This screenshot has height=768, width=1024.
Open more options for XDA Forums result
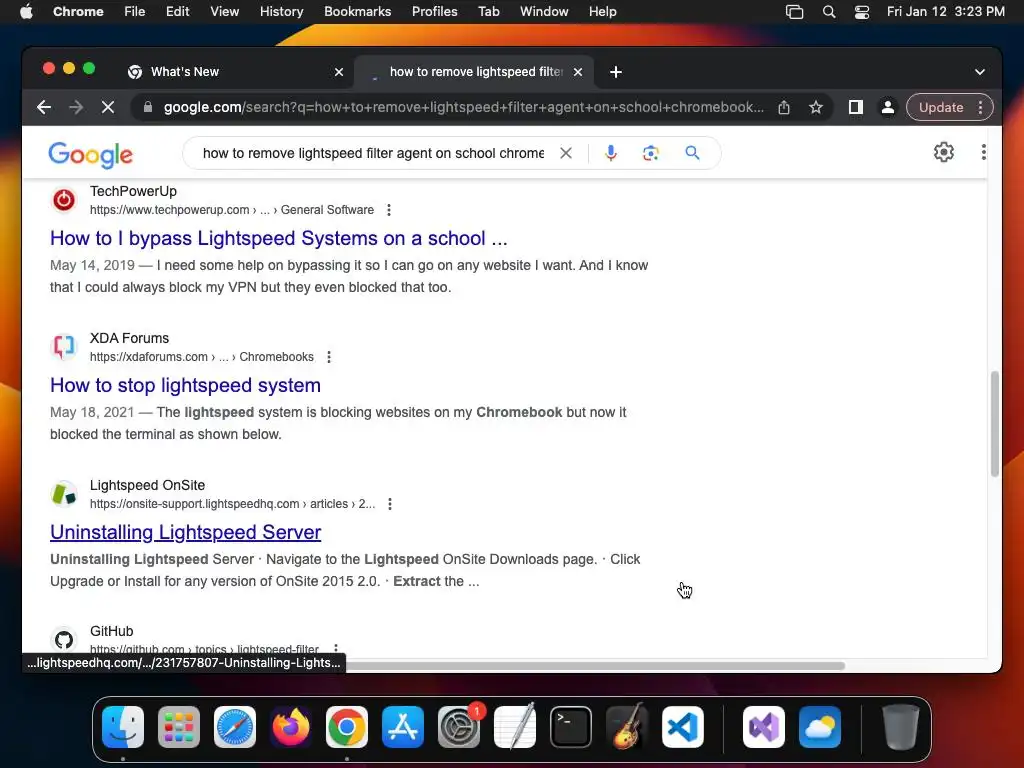click(x=328, y=357)
